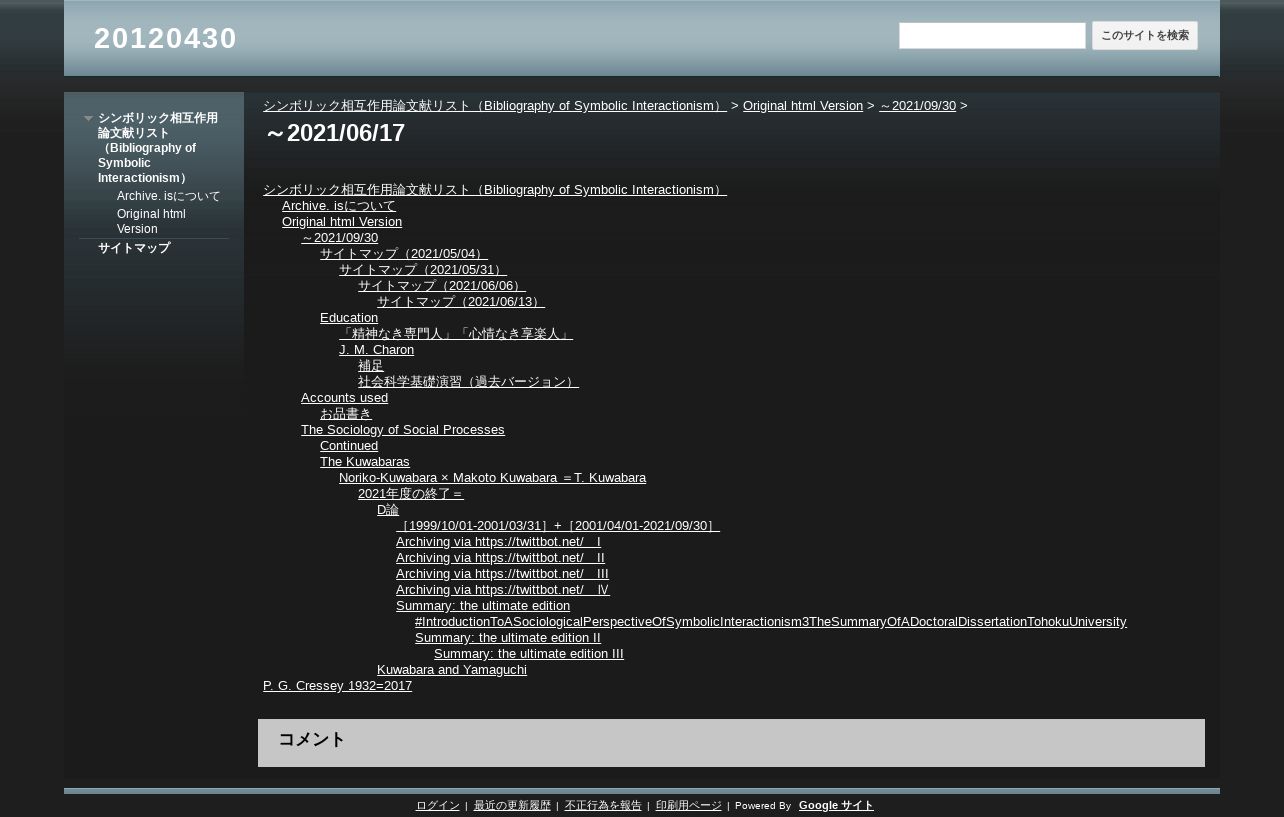Click the このサイトを検索 button
The height and width of the screenshot is (817, 1284).
[1145, 36]
